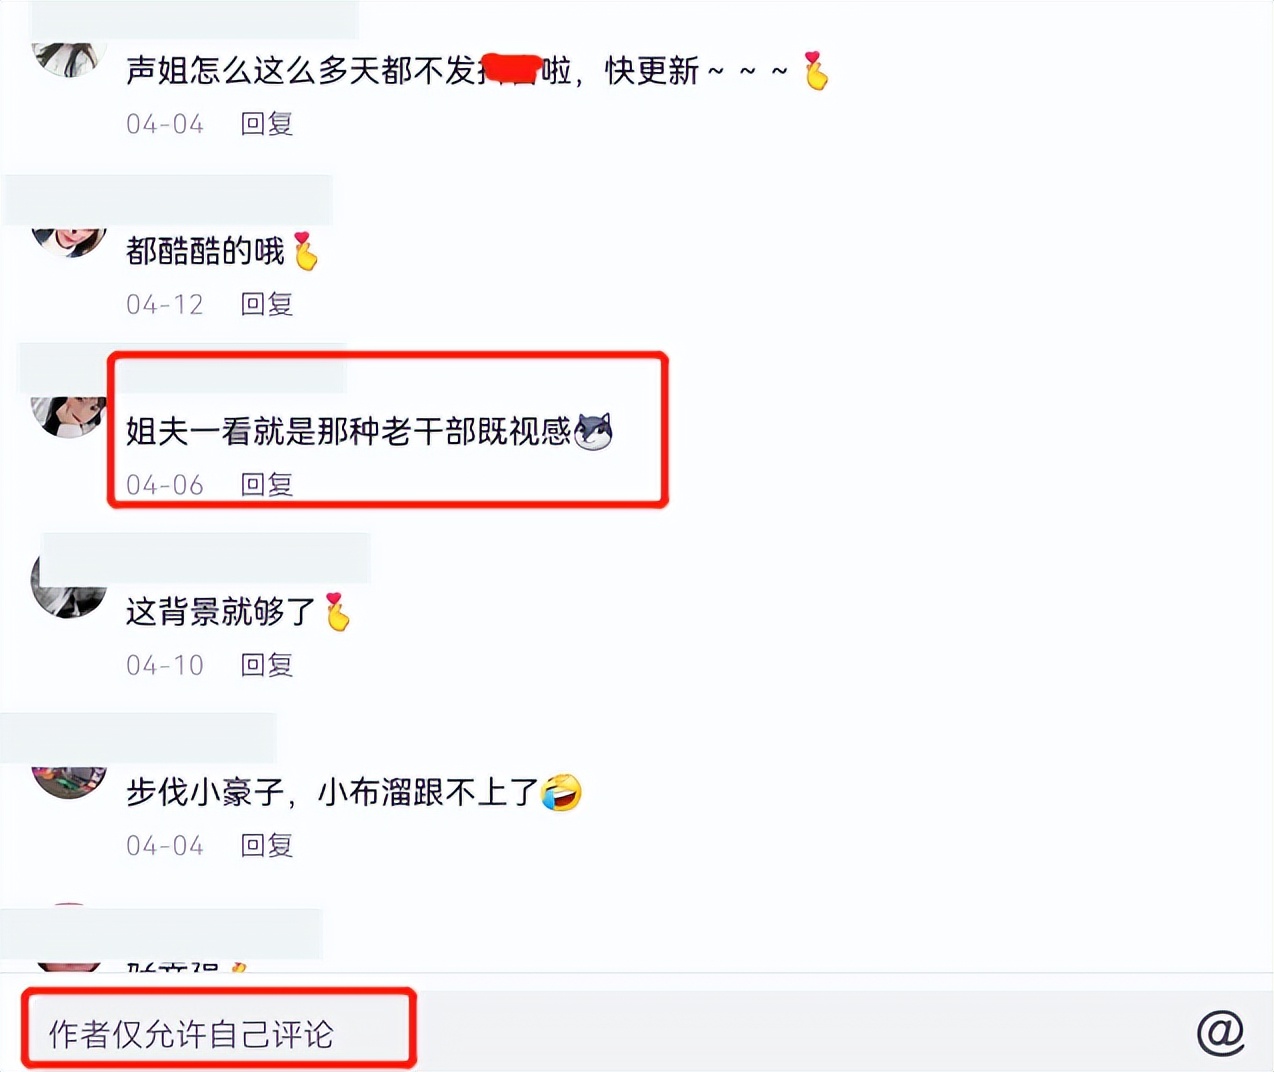Reply to the 步伐小豪子 comment
The height and width of the screenshot is (1072, 1274).
pos(267,846)
